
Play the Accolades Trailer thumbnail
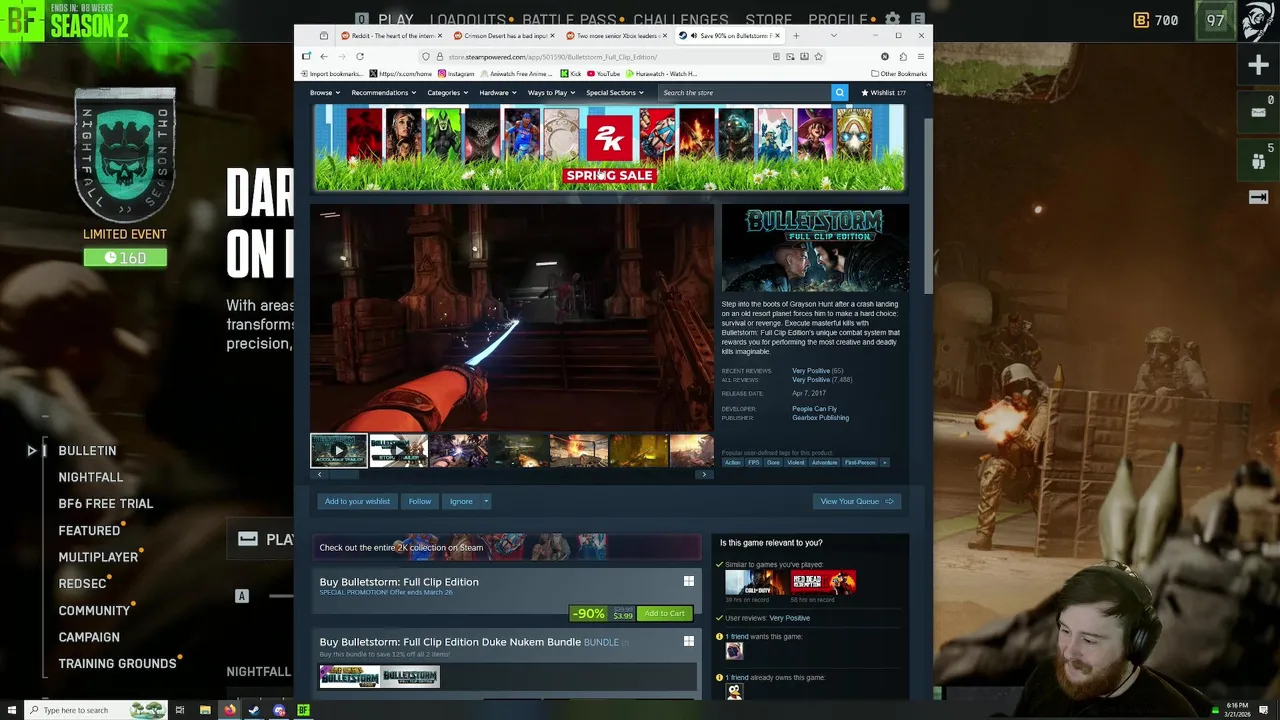[338, 450]
